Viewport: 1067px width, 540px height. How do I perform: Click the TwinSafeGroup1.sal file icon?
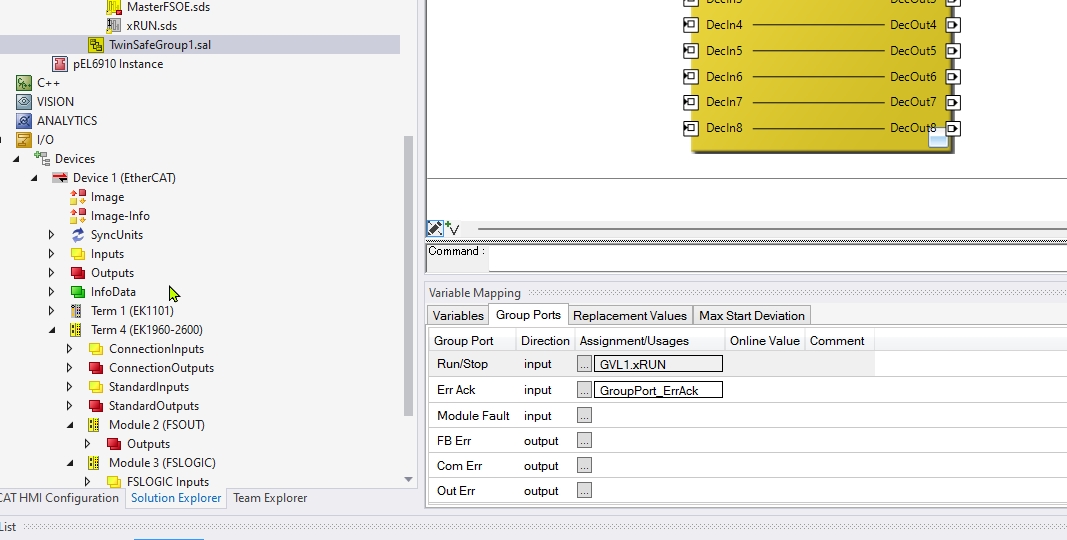96,45
